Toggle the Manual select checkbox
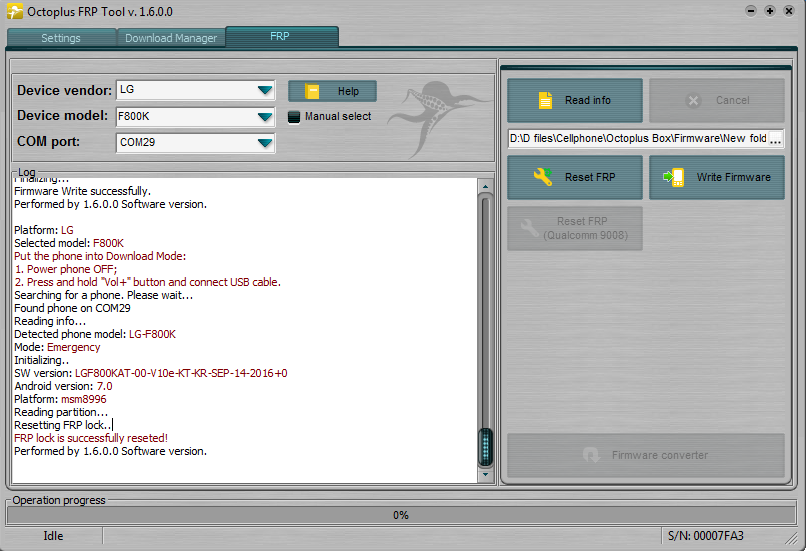The height and width of the screenshot is (551, 806). [294, 117]
